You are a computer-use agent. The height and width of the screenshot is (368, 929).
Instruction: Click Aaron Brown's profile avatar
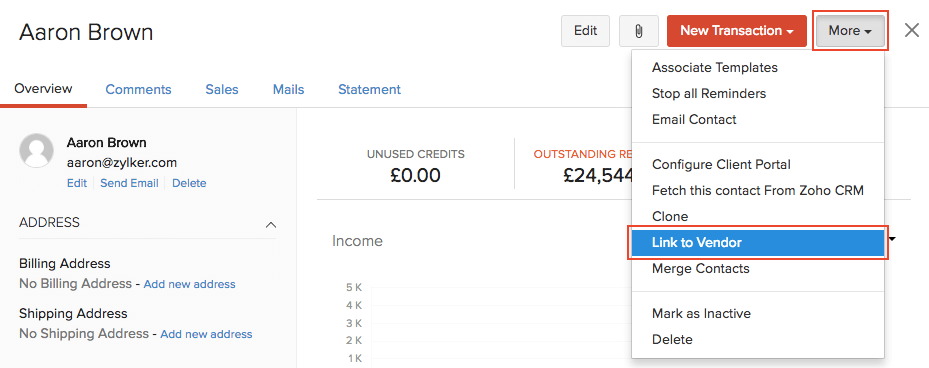pyautogui.click(x=38, y=151)
